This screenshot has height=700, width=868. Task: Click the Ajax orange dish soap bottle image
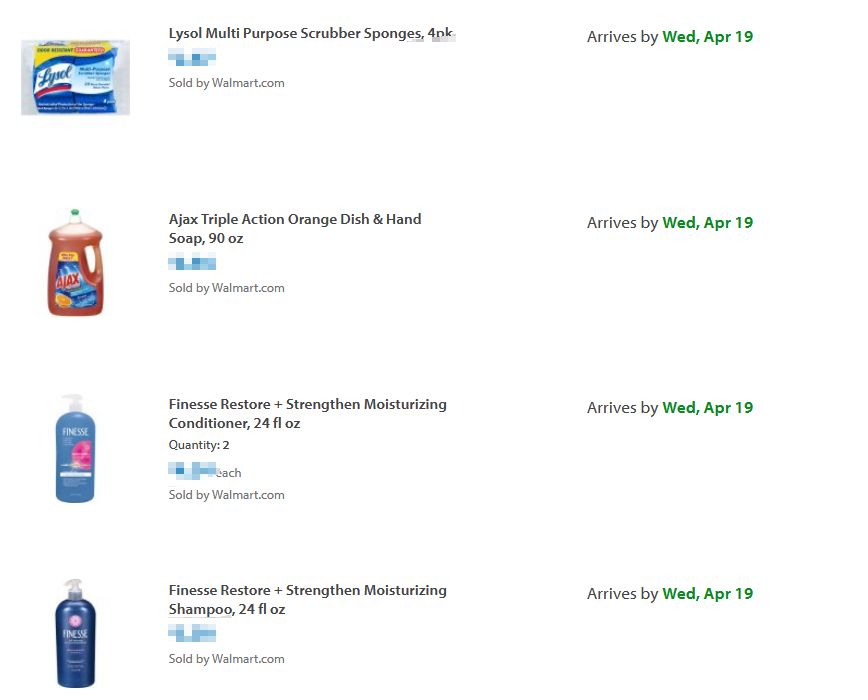pyautogui.click(x=75, y=263)
